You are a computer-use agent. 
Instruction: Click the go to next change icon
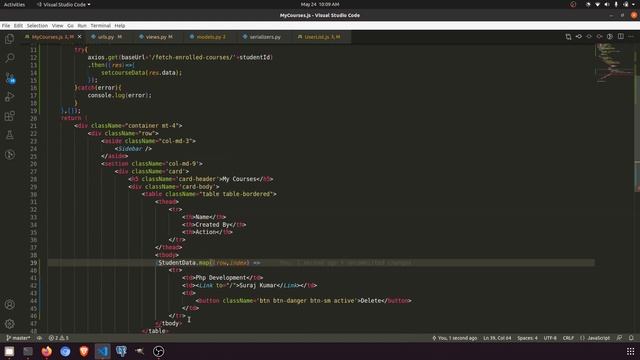pyautogui.click(x=589, y=37)
